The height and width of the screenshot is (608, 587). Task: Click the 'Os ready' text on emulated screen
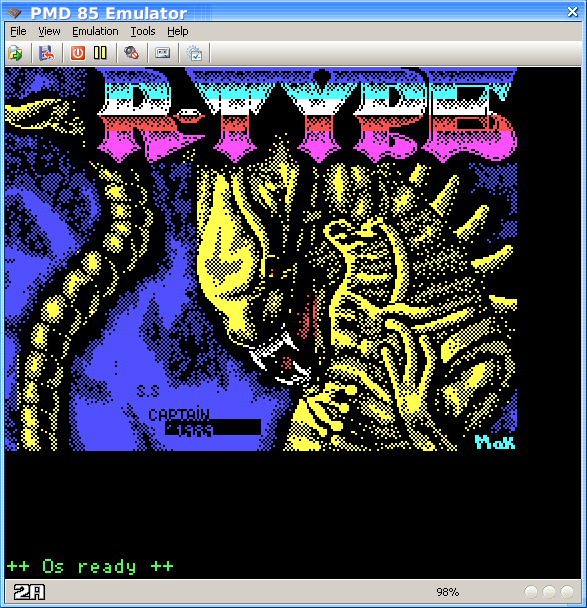[x=90, y=567]
